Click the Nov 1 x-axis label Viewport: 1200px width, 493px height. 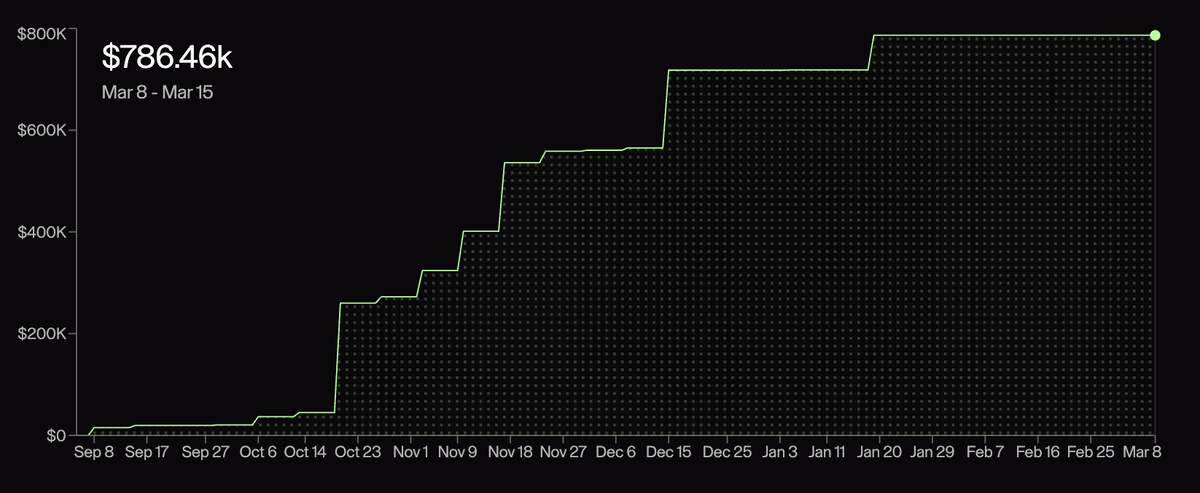(x=411, y=452)
